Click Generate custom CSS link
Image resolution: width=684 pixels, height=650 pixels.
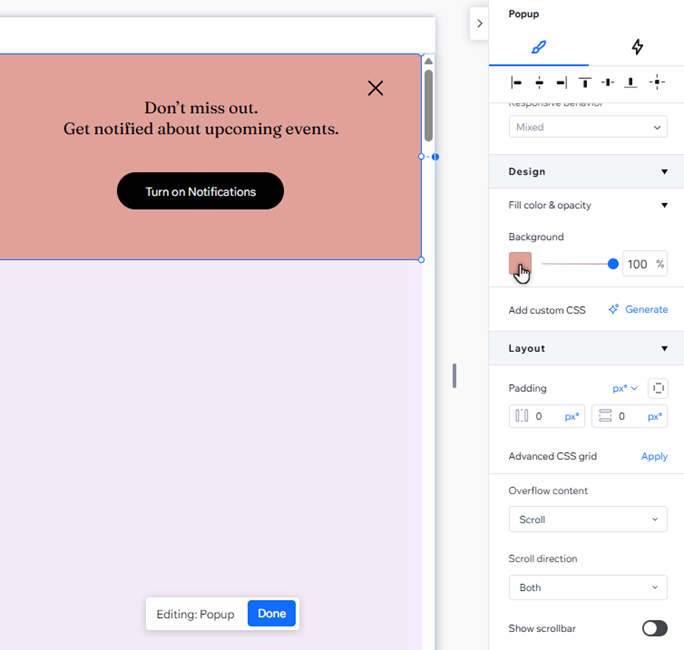646,310
